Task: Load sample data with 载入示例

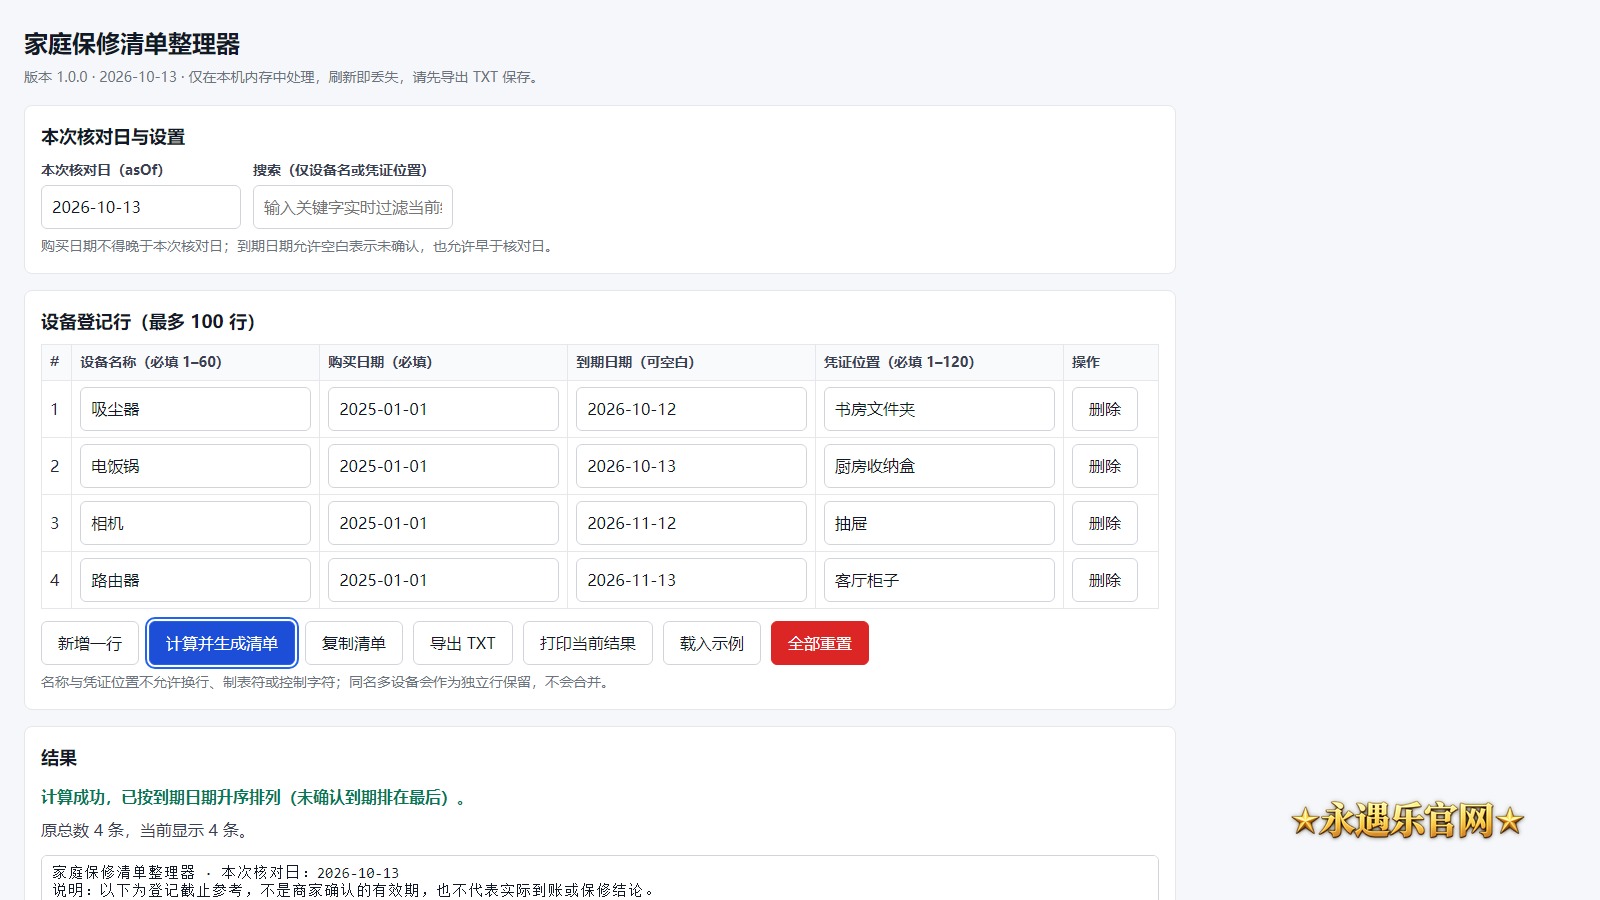Action: click(712, 643)
